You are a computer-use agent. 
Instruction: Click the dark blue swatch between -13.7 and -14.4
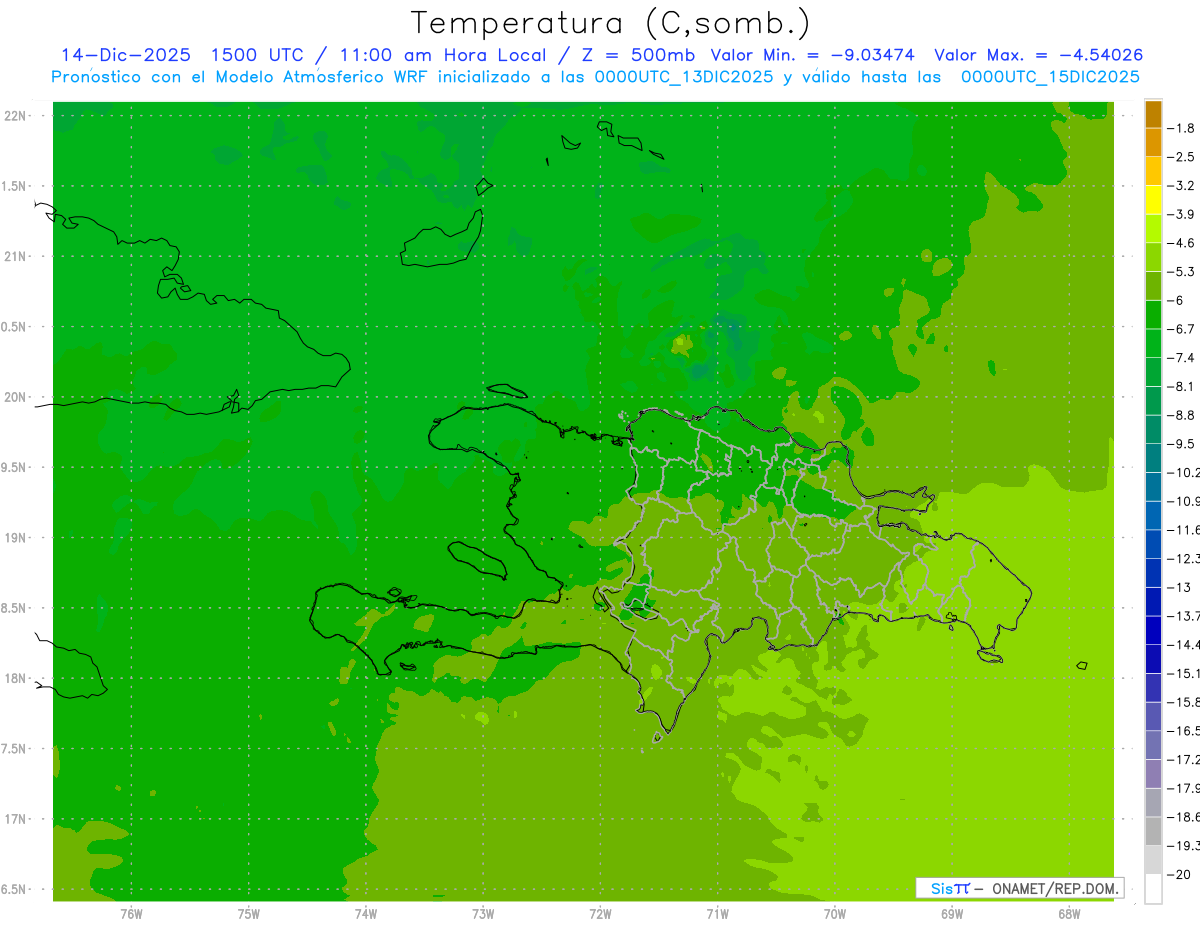tap(1153, 630)
